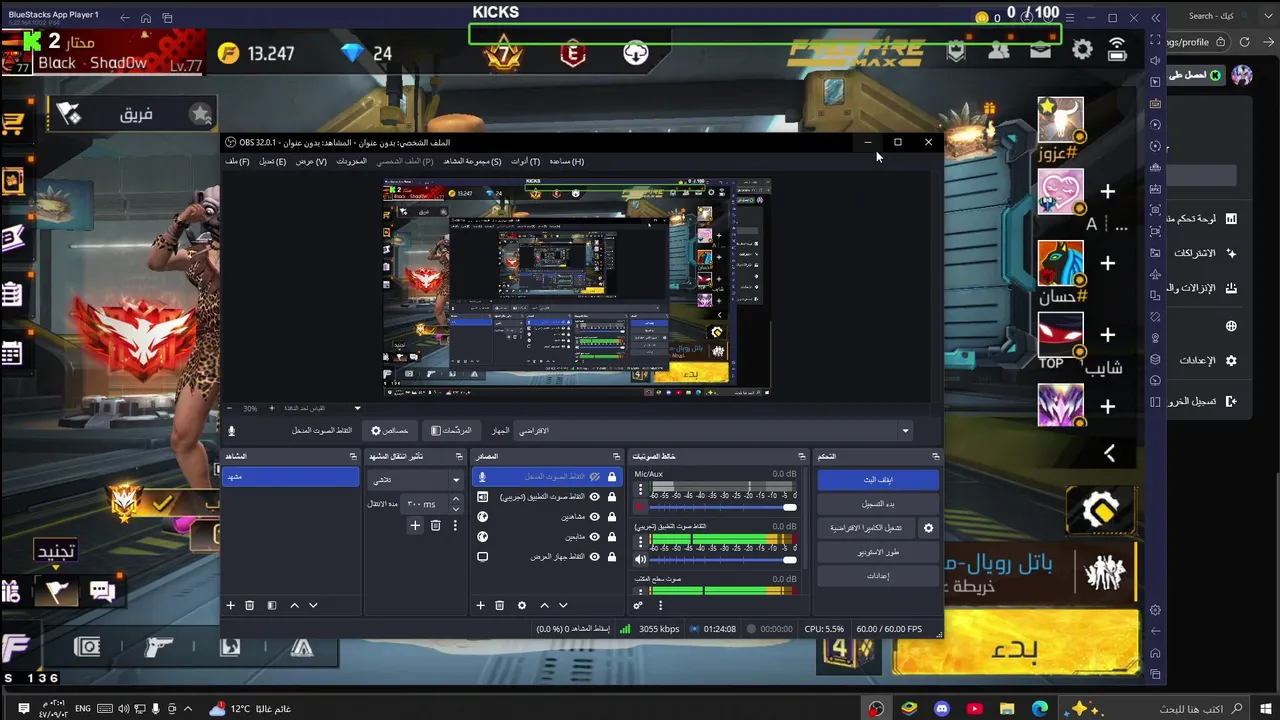Viewport: 1280px width, 720px height.
Task: Open audio mixer advanced properties gears icon
Action: [x=639, y=605]
